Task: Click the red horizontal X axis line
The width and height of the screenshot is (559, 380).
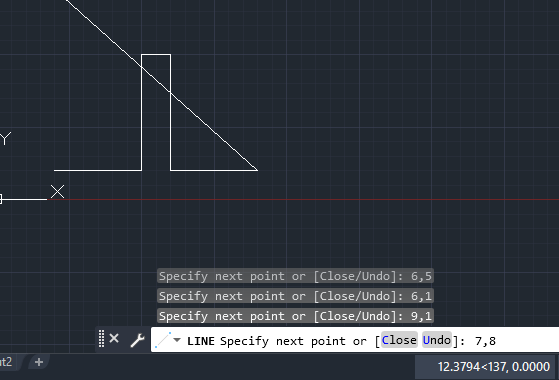Action: pos(303,199)
